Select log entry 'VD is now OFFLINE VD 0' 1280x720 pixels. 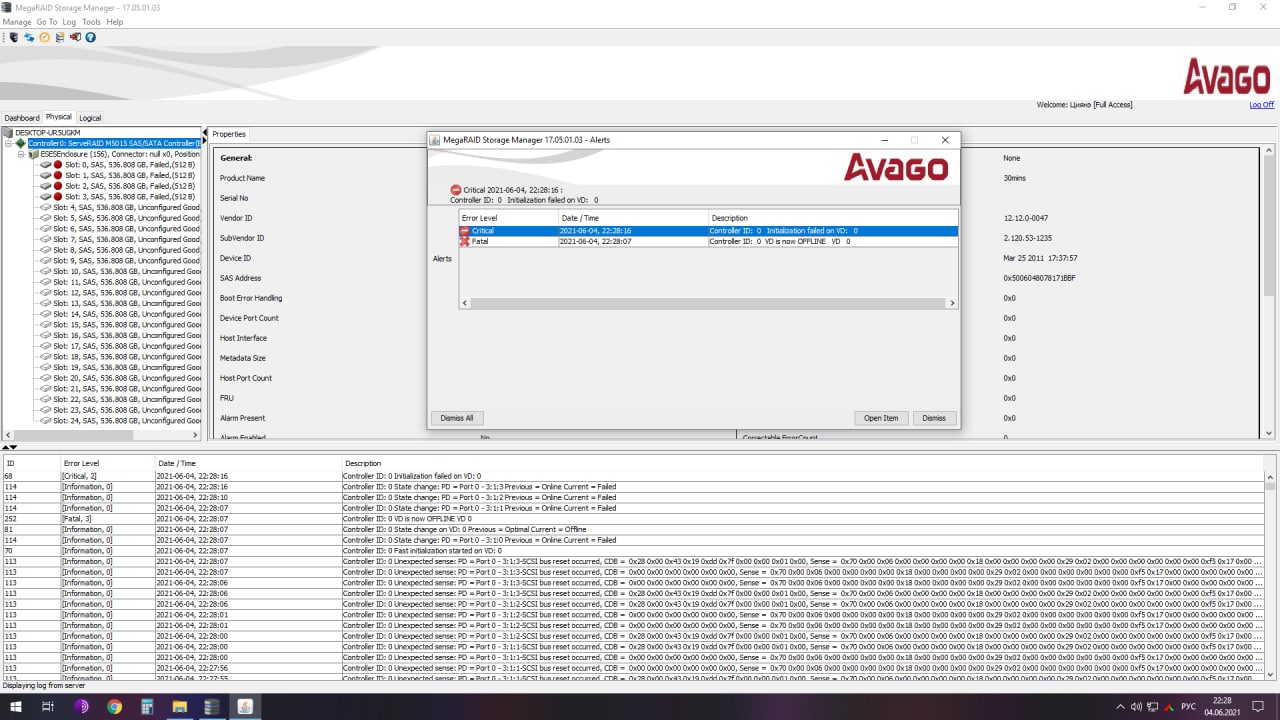634,519
